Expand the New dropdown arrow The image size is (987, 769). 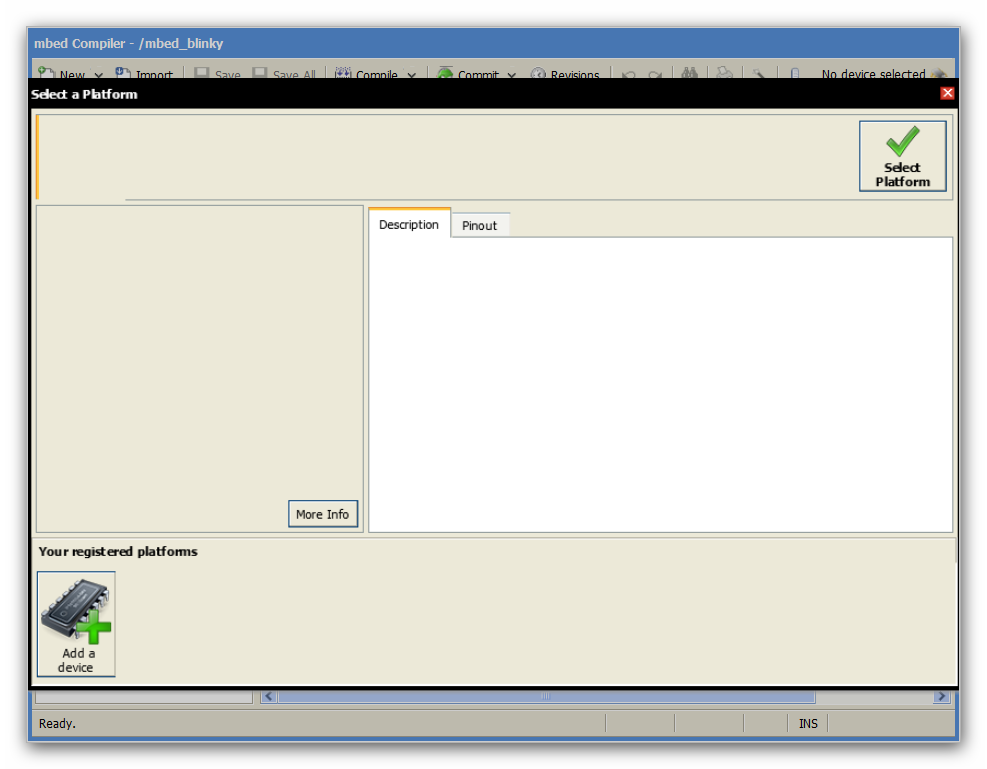point(98,75)
